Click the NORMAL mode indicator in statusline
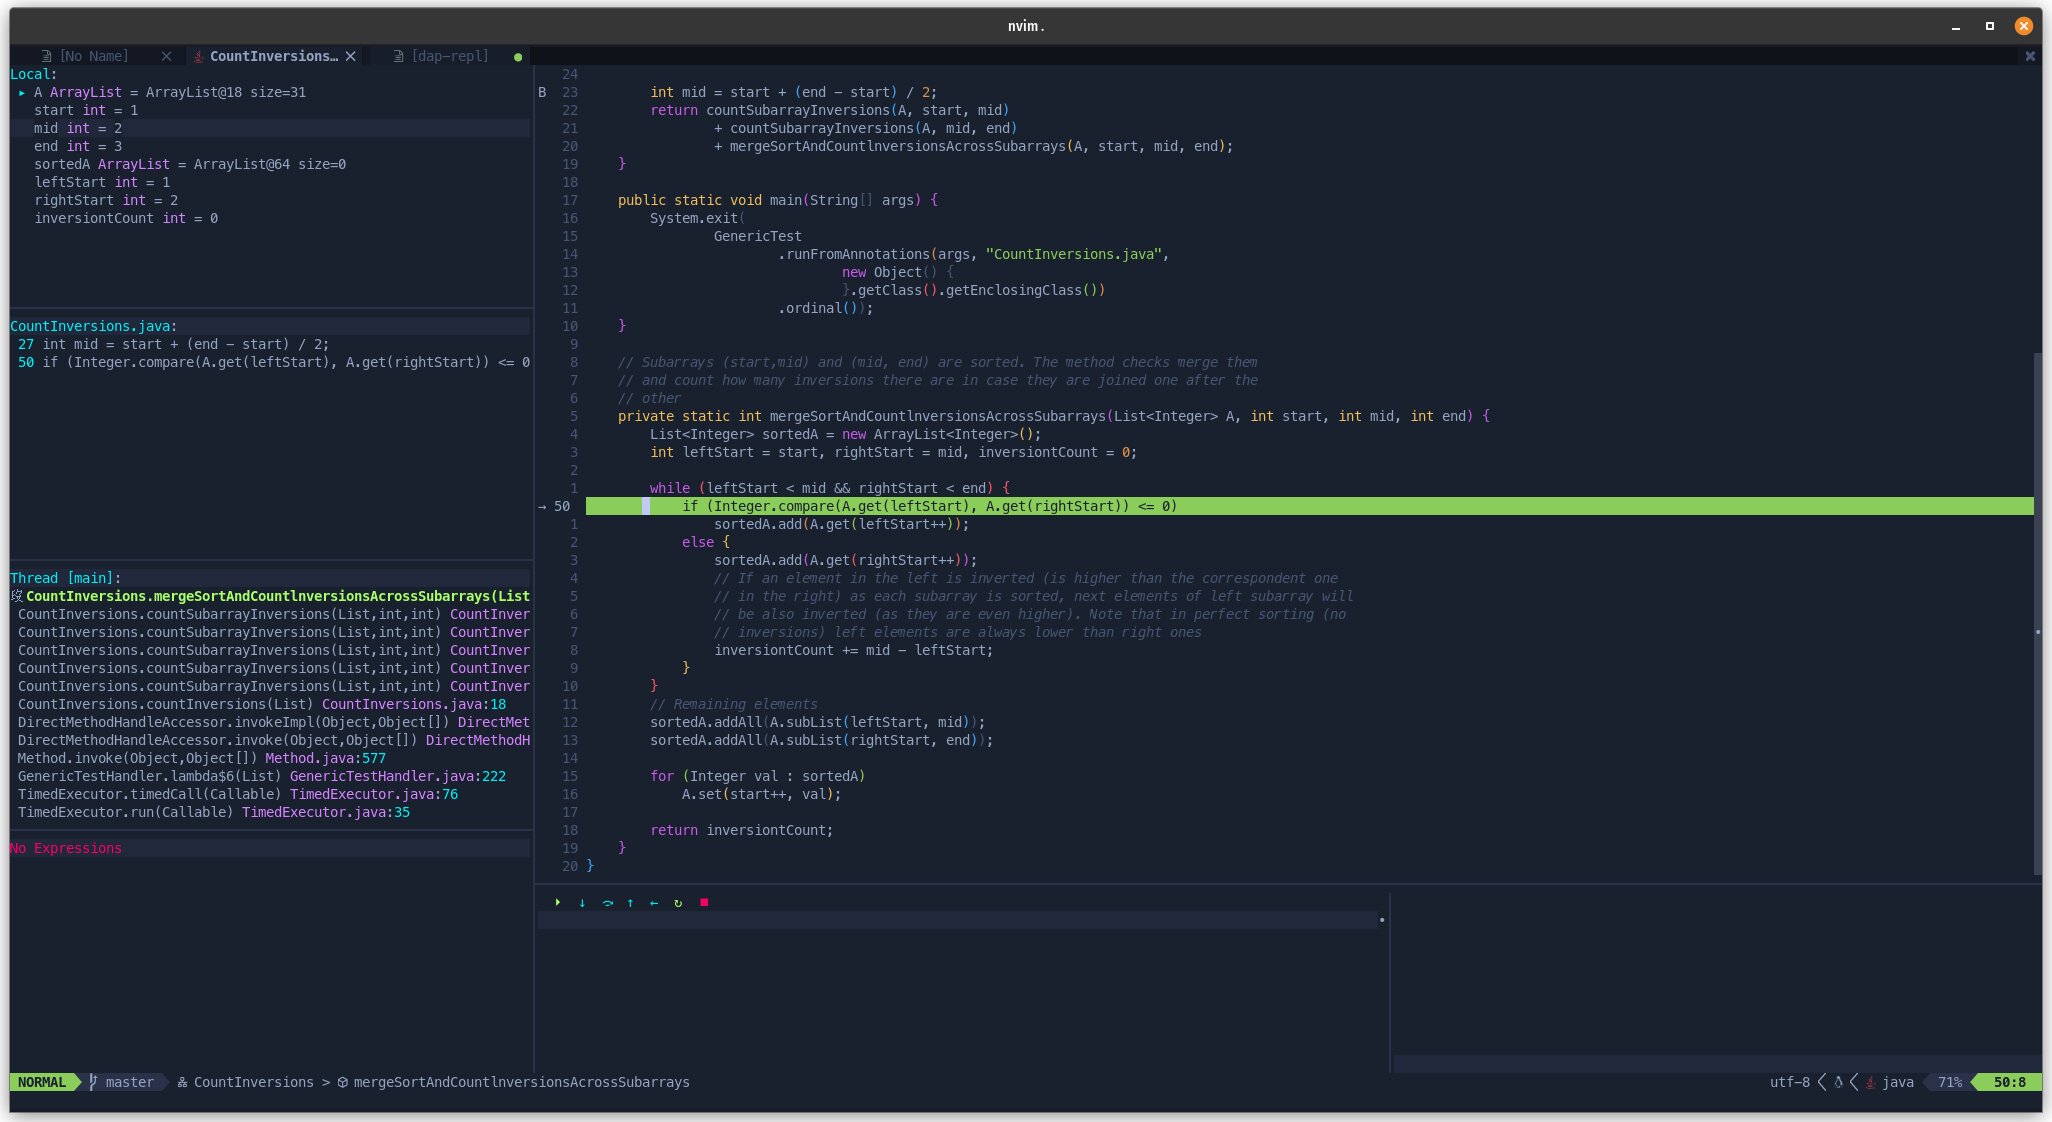The image size is (2052, 1122). click(x=42, y=1082)
